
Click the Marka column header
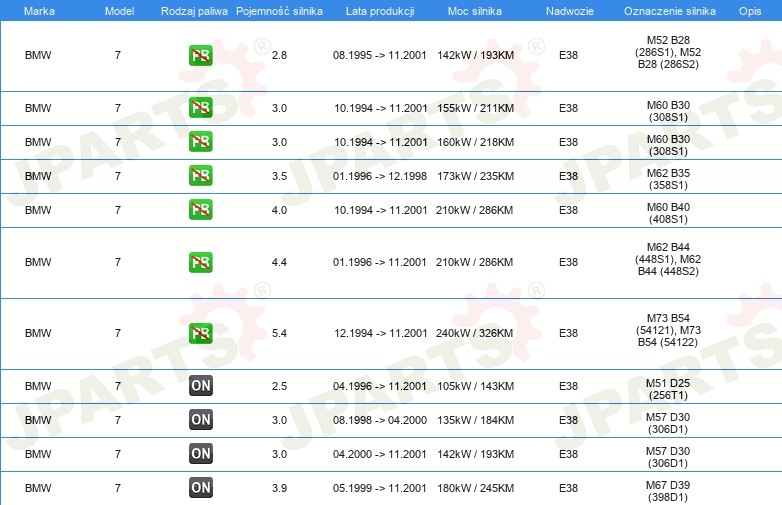[39, 10]
